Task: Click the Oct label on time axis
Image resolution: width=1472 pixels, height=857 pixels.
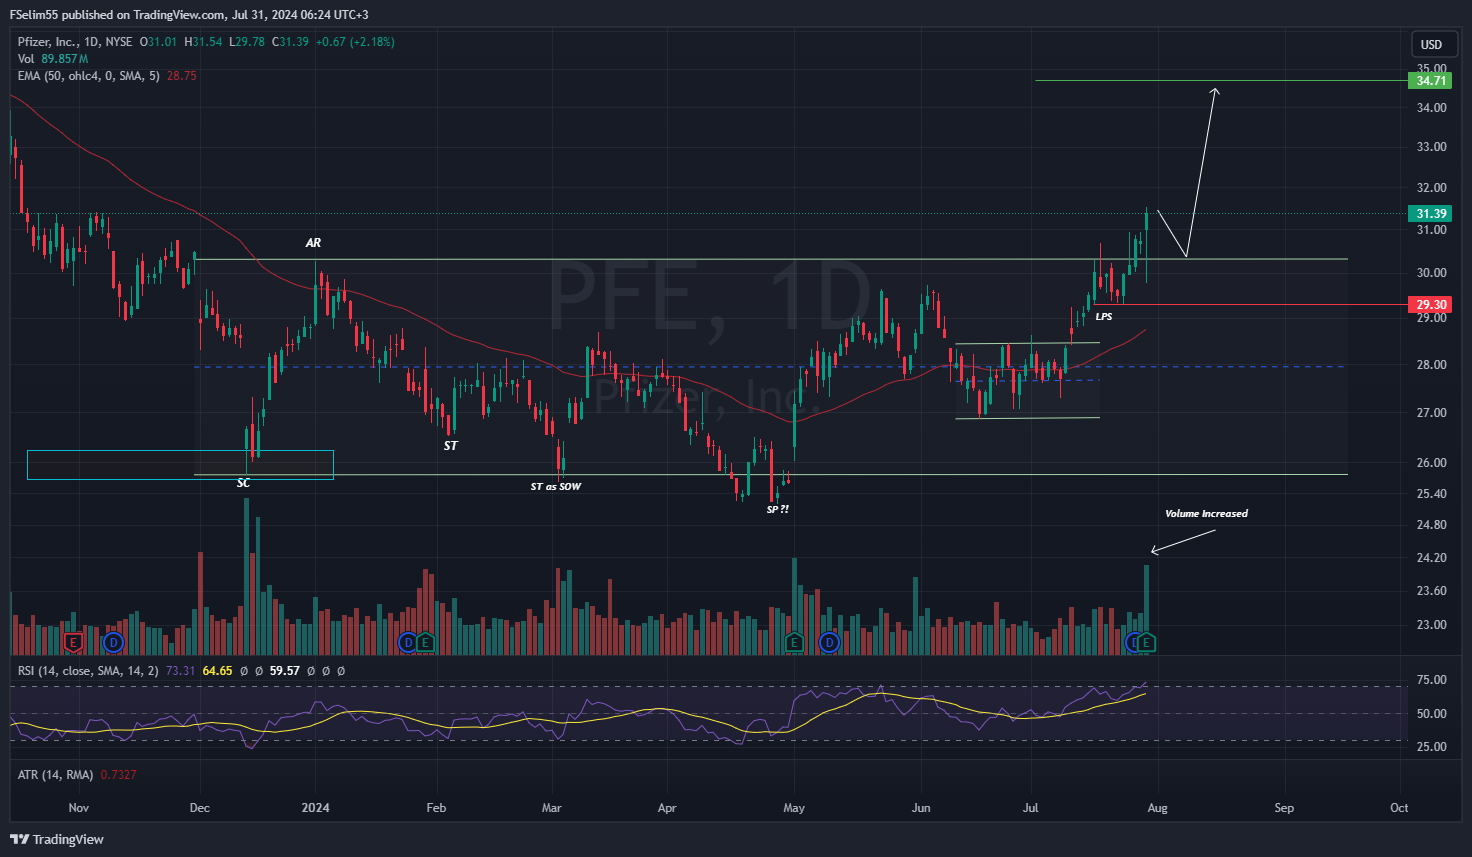Action: [1399, 808]
